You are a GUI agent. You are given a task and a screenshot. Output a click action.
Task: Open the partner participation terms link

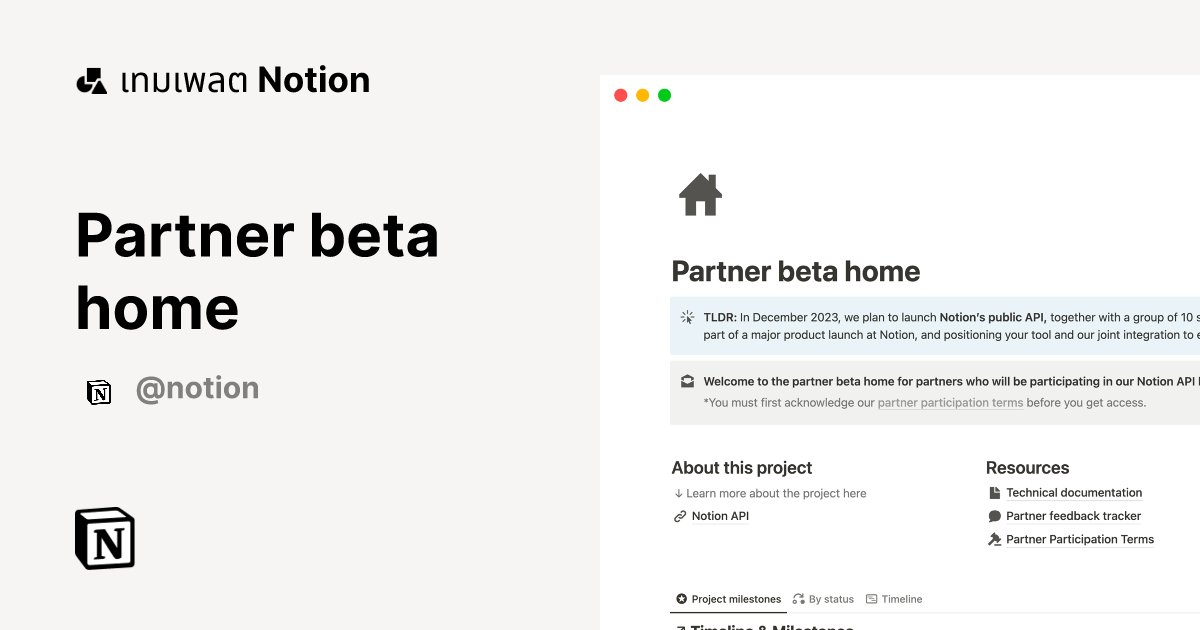[949, 402]
